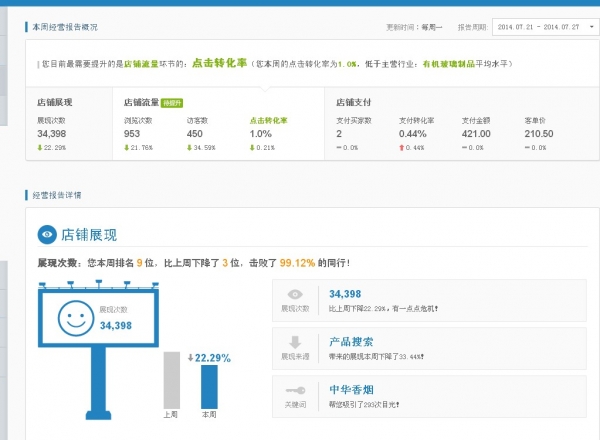600x440 pixels.
Task: Click the green 点击转化率 headline text
Action: [218, 62]
